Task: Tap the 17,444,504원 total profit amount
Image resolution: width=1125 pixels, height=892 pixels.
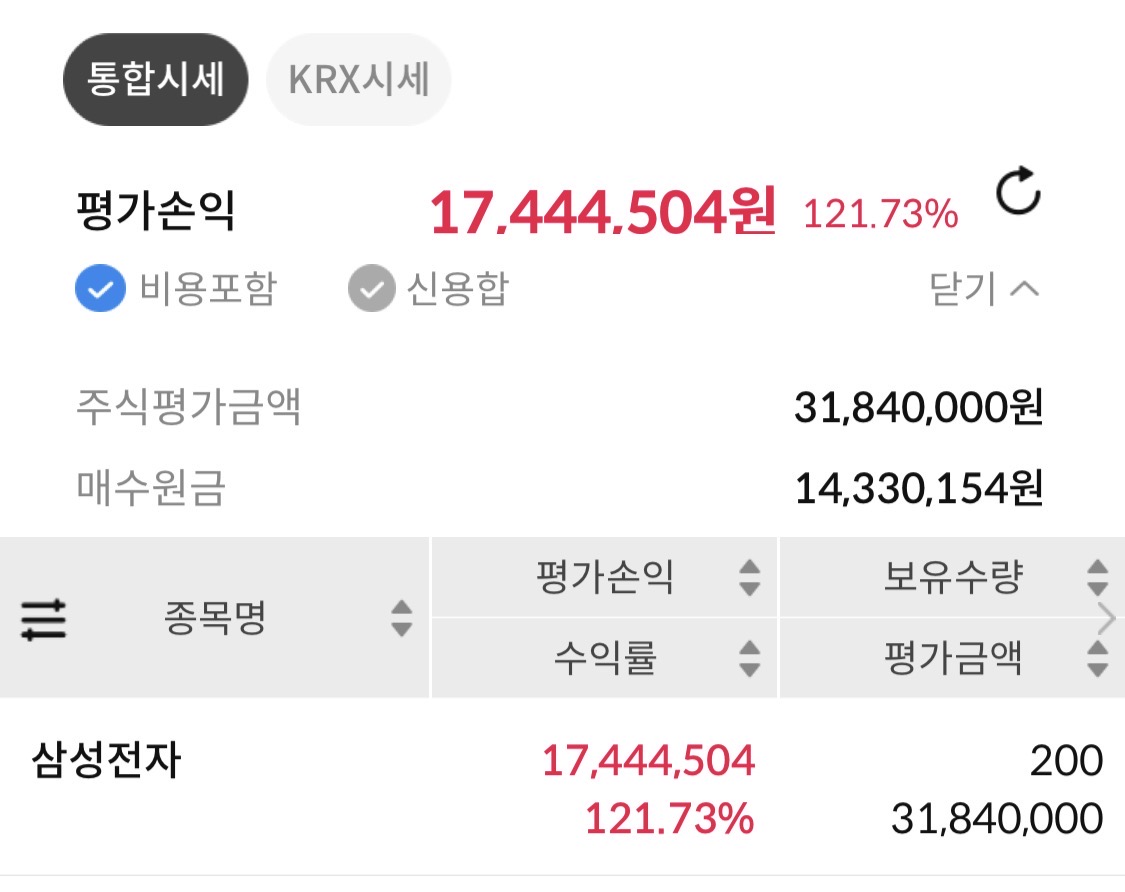Action: point(602,213)
